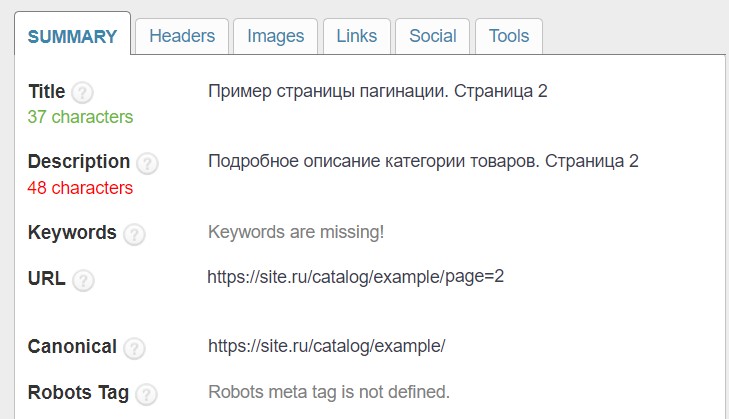Image resolution: width=729 pixels, height=419 pixels.
Task: Click the 'Description' field label
Action: click(79, 162)
